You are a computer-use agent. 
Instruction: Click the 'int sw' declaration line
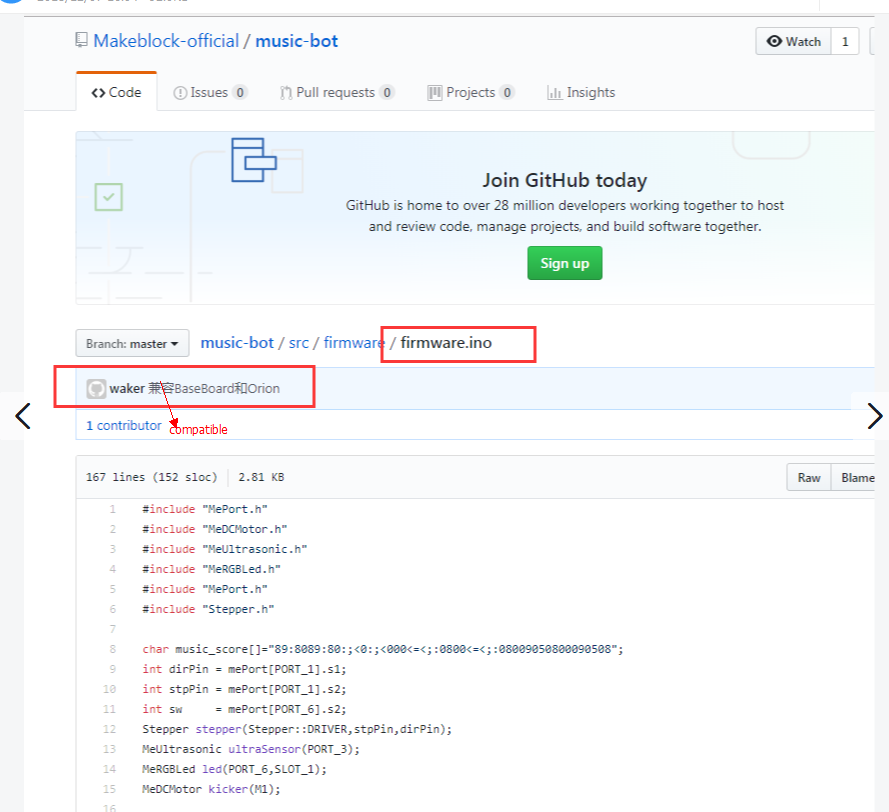[244, 709]
